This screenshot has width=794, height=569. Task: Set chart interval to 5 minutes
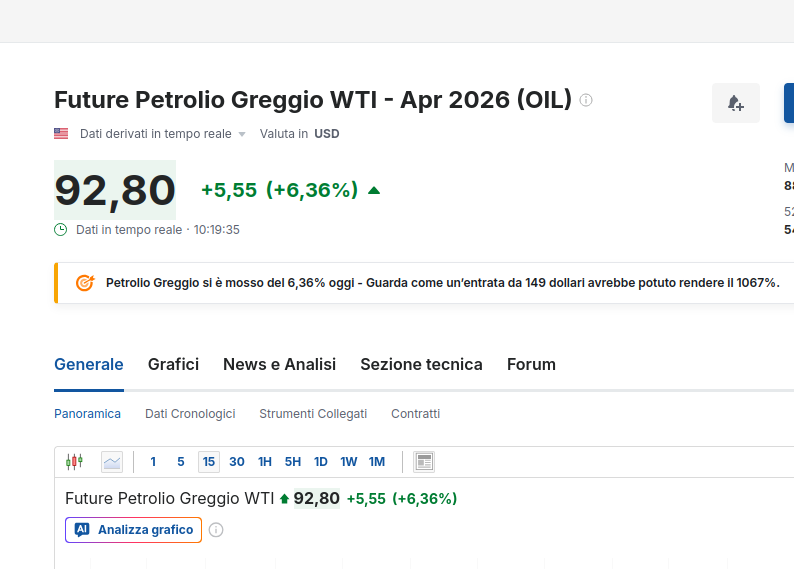[181, 462]
